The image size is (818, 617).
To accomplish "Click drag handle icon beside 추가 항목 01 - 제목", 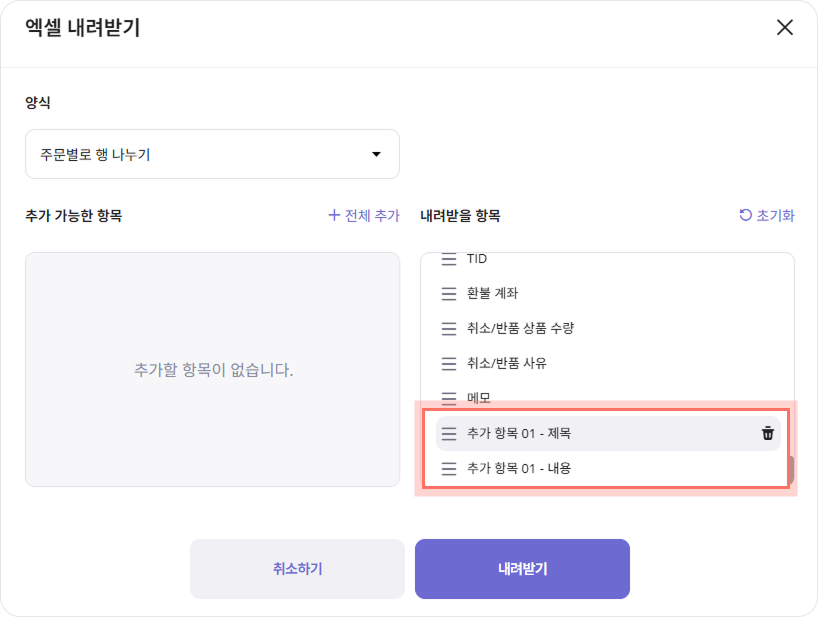I will [449, 433].
